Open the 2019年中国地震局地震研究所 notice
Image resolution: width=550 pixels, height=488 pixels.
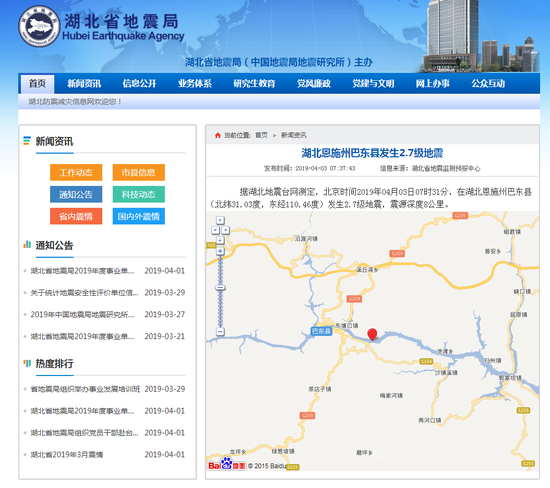tap(82, 314)
